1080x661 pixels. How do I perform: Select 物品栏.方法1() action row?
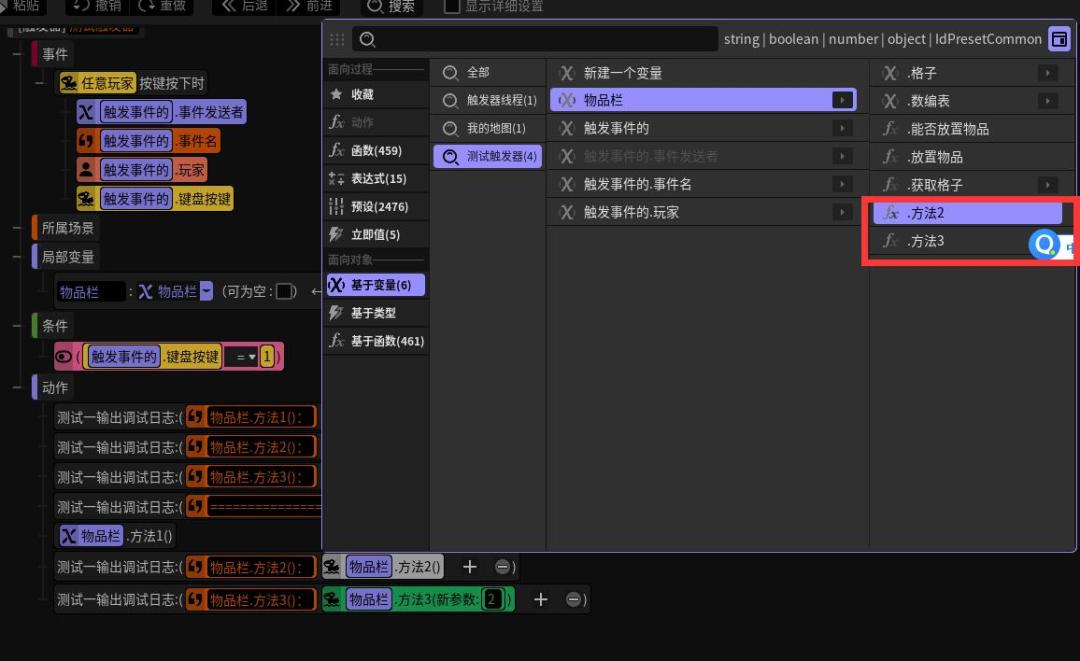point(116,536)
